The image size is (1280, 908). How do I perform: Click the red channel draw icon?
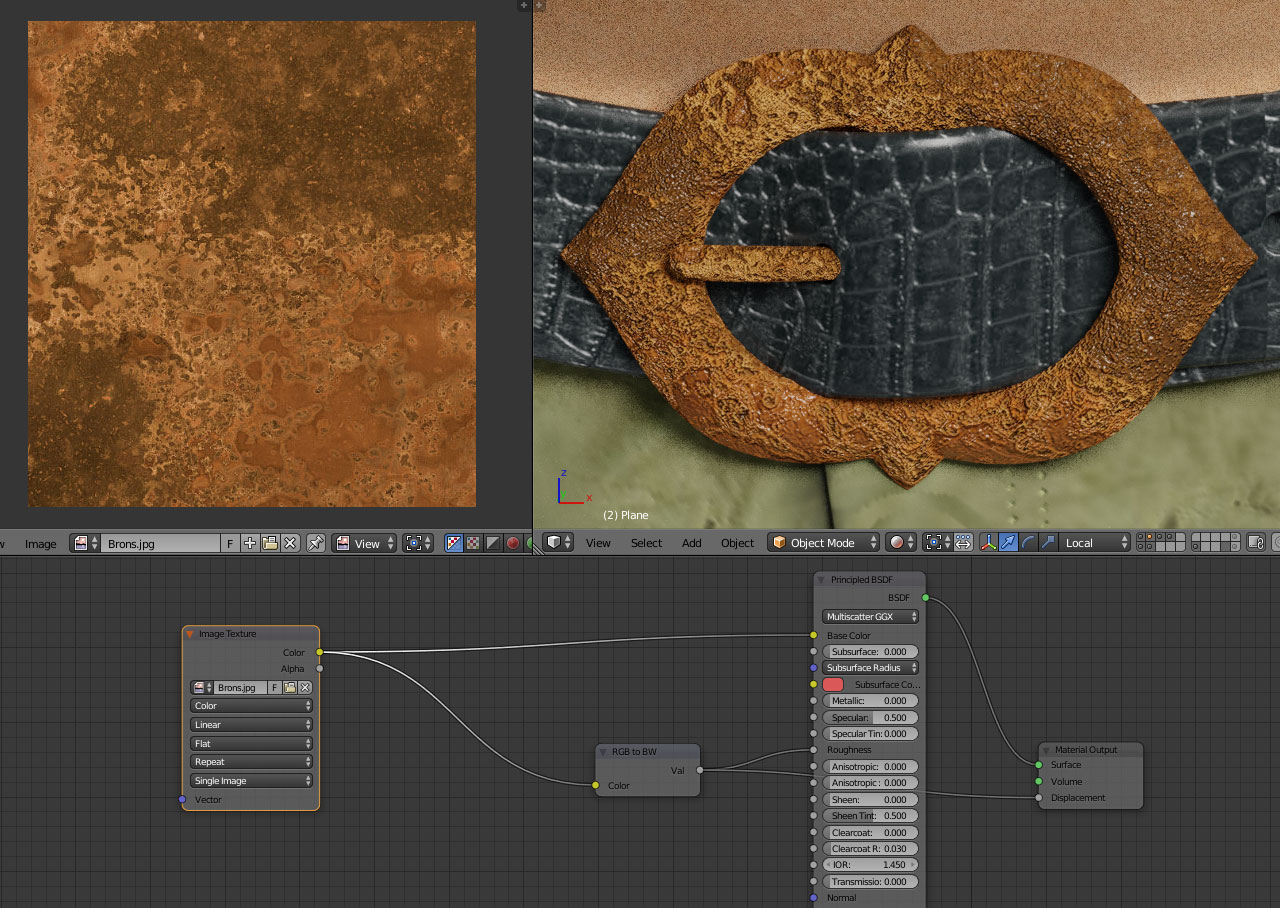(x=513, y=543)
